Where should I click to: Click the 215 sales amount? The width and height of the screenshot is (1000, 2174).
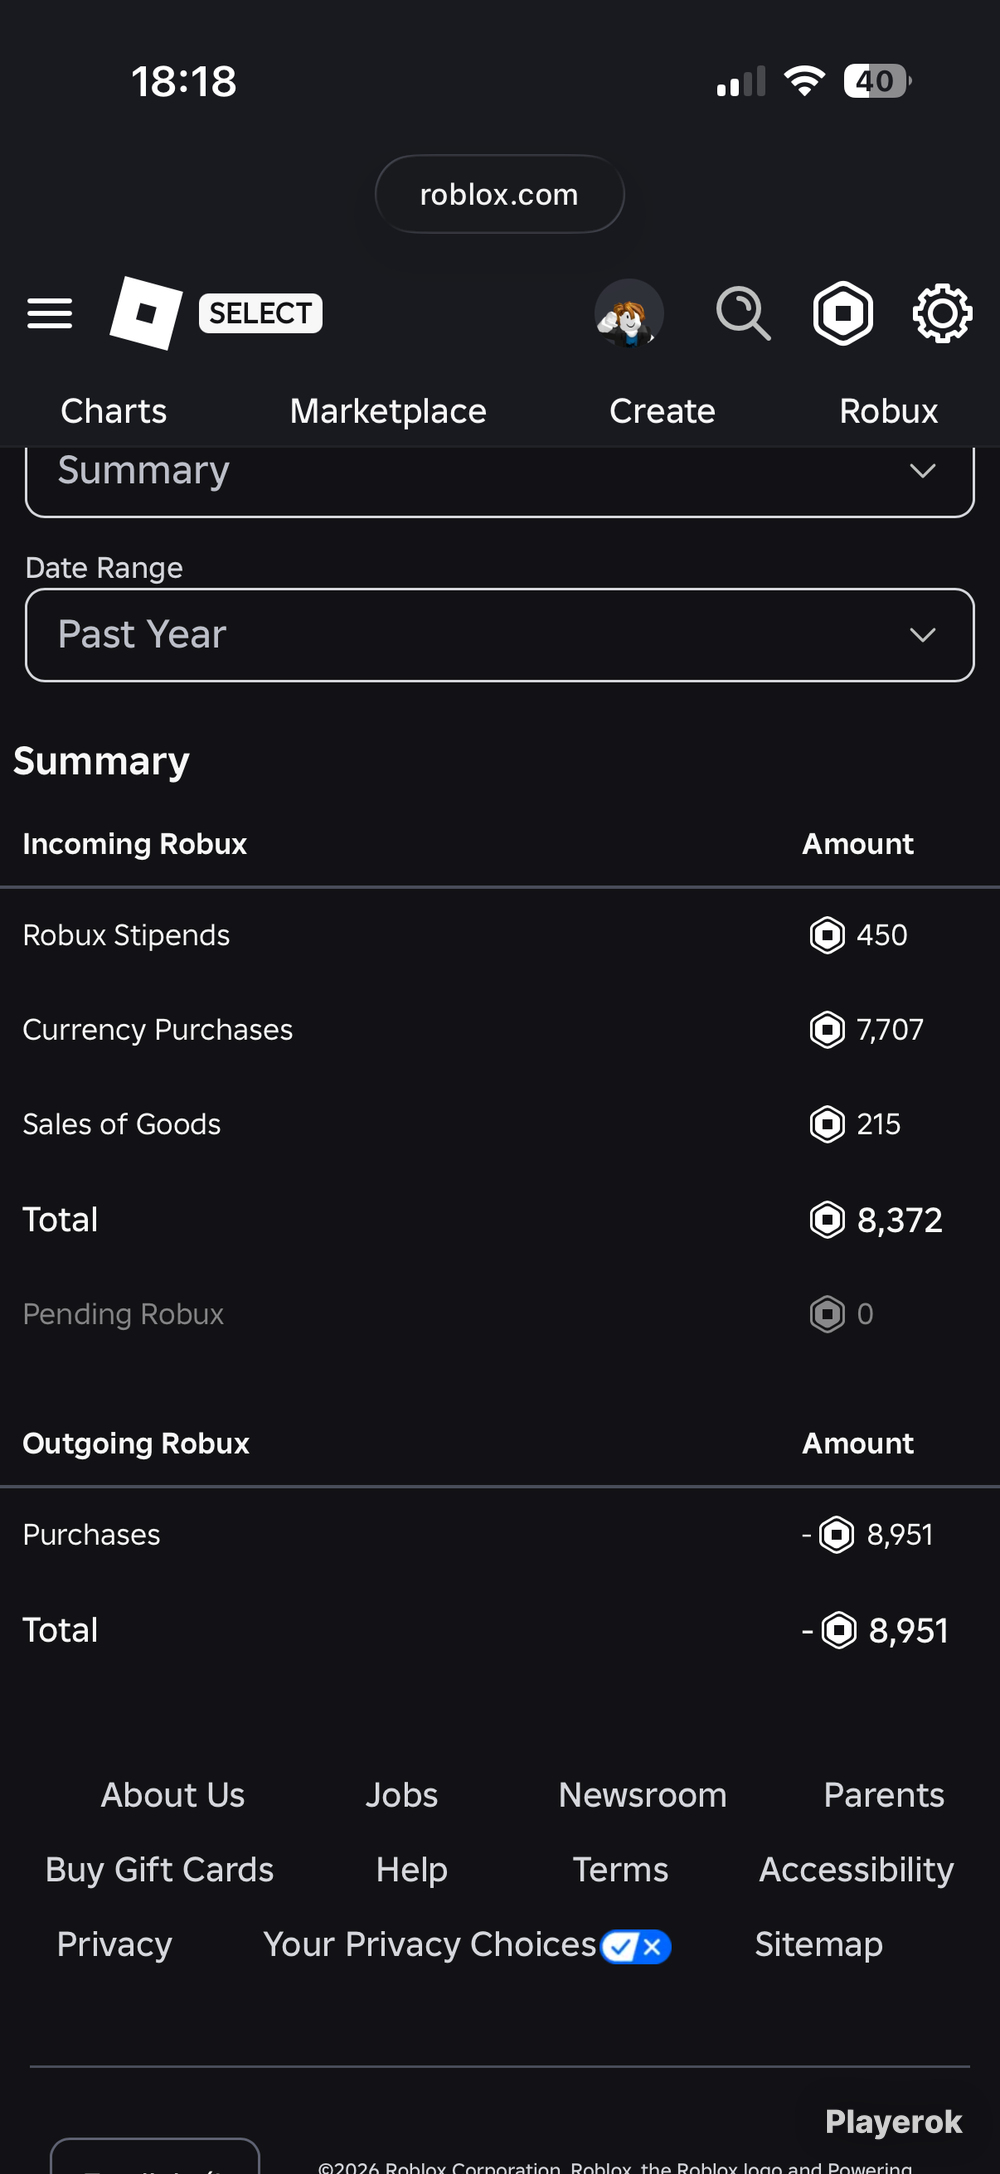(x=879, y=1124)
